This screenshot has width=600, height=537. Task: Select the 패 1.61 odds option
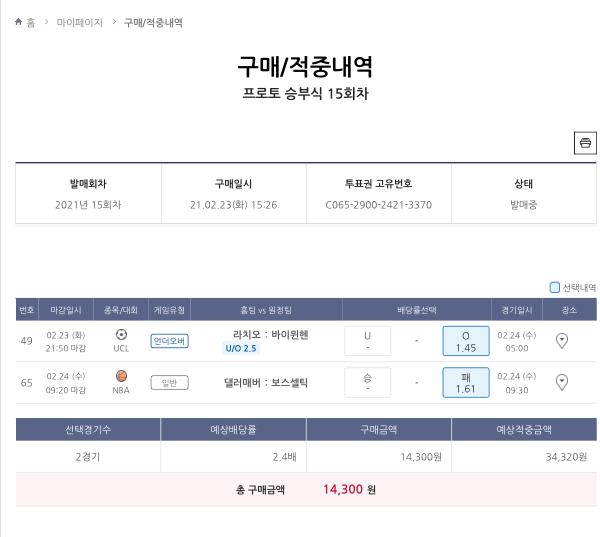[465, 382]
